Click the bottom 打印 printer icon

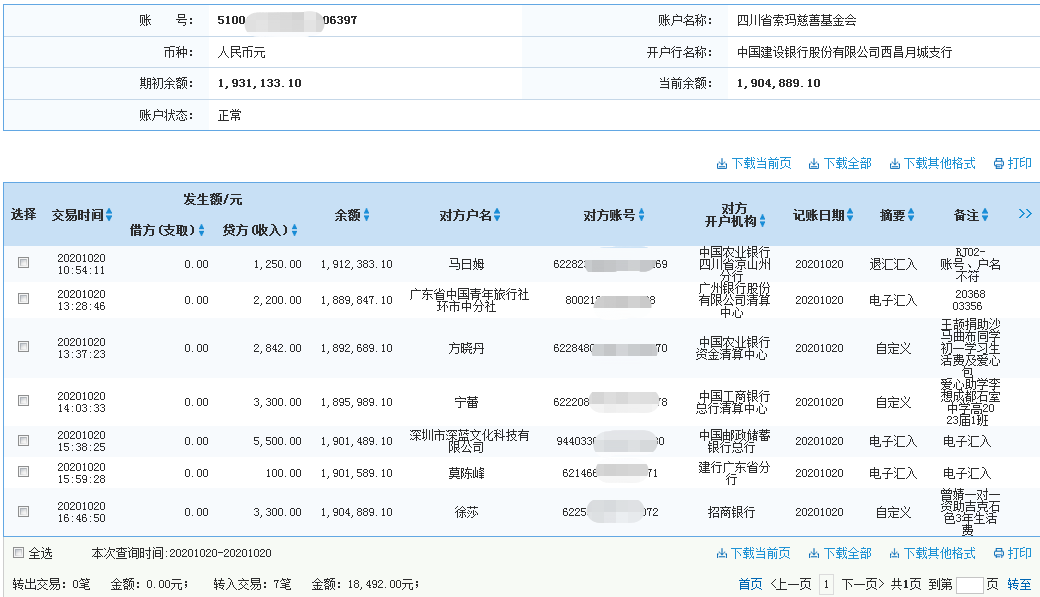[999, 552]
